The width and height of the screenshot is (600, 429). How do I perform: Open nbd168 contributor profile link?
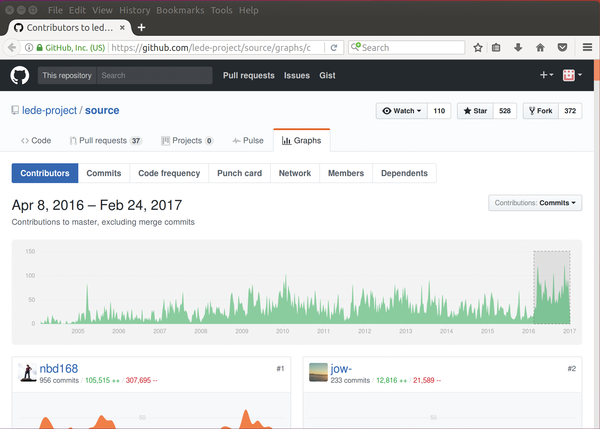[59, 369]
